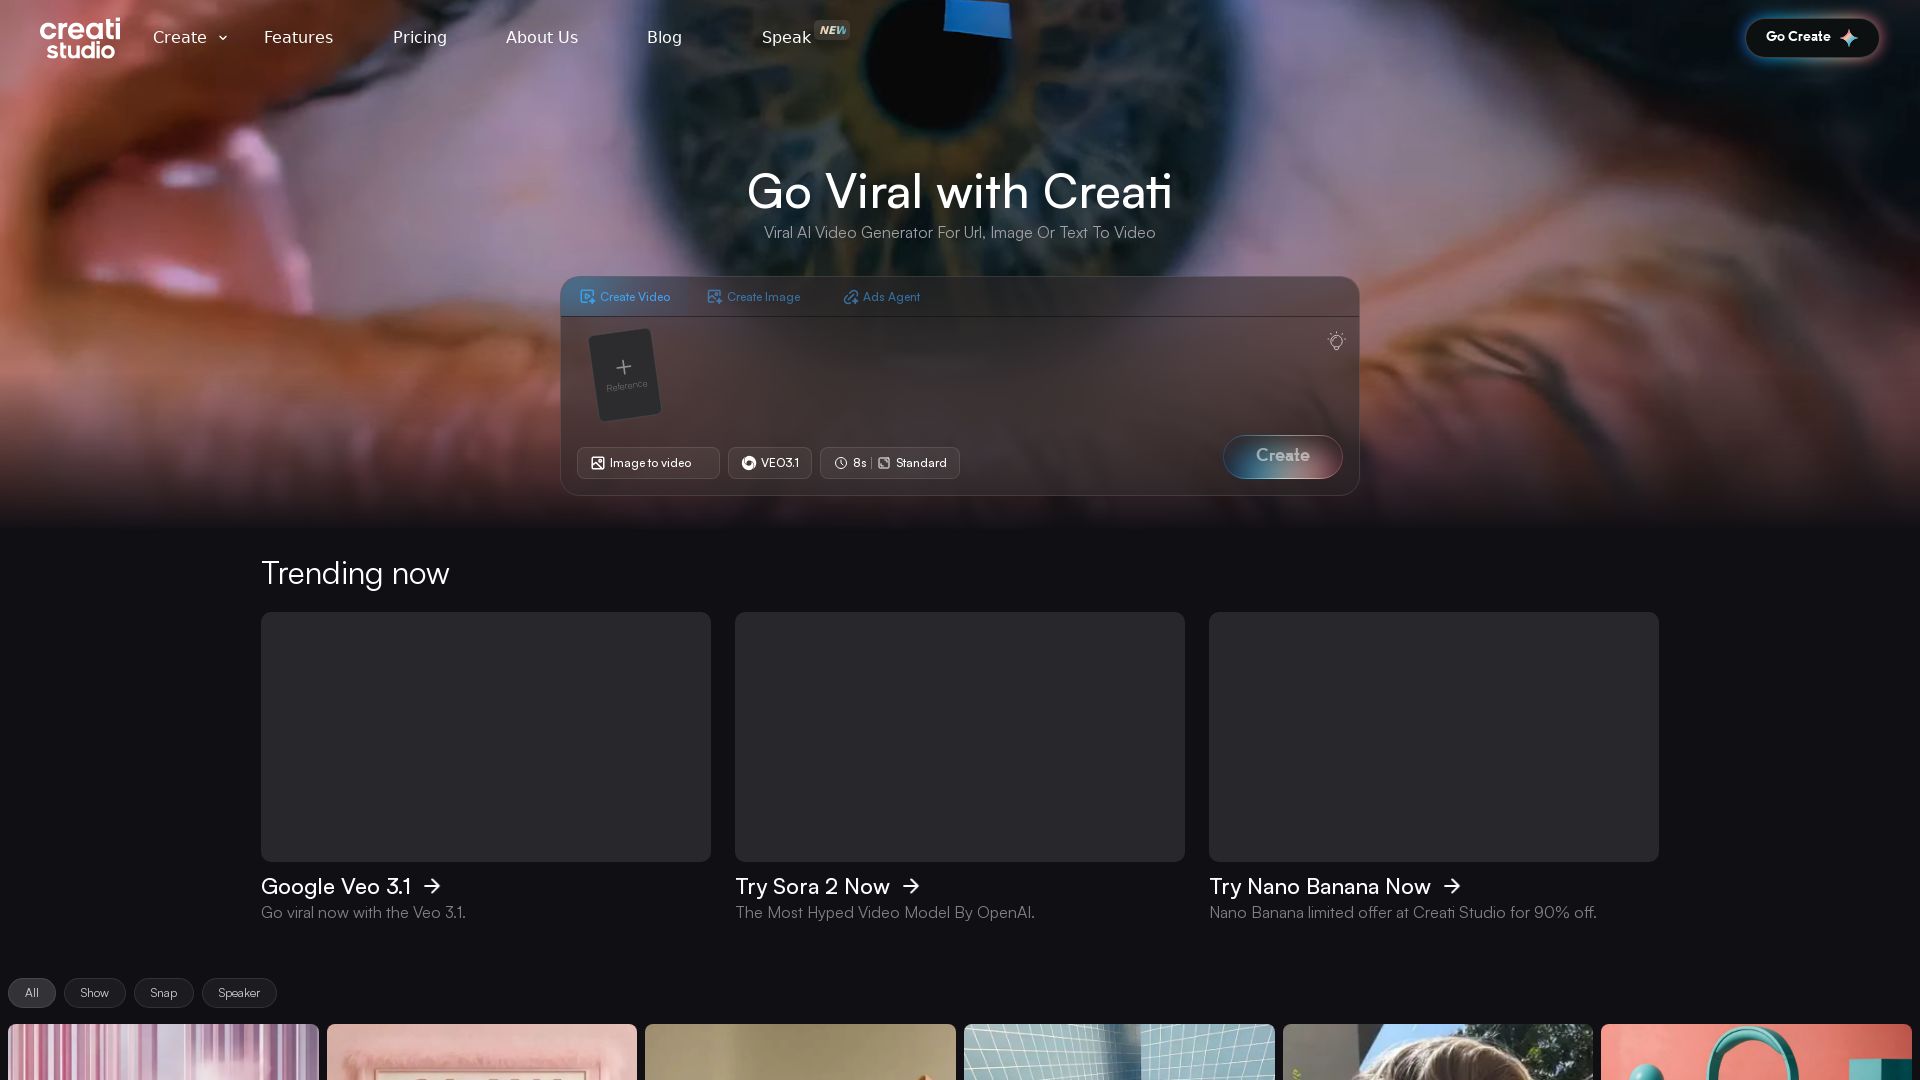Switch to the Create Image tab

click(x=753, y=297)
